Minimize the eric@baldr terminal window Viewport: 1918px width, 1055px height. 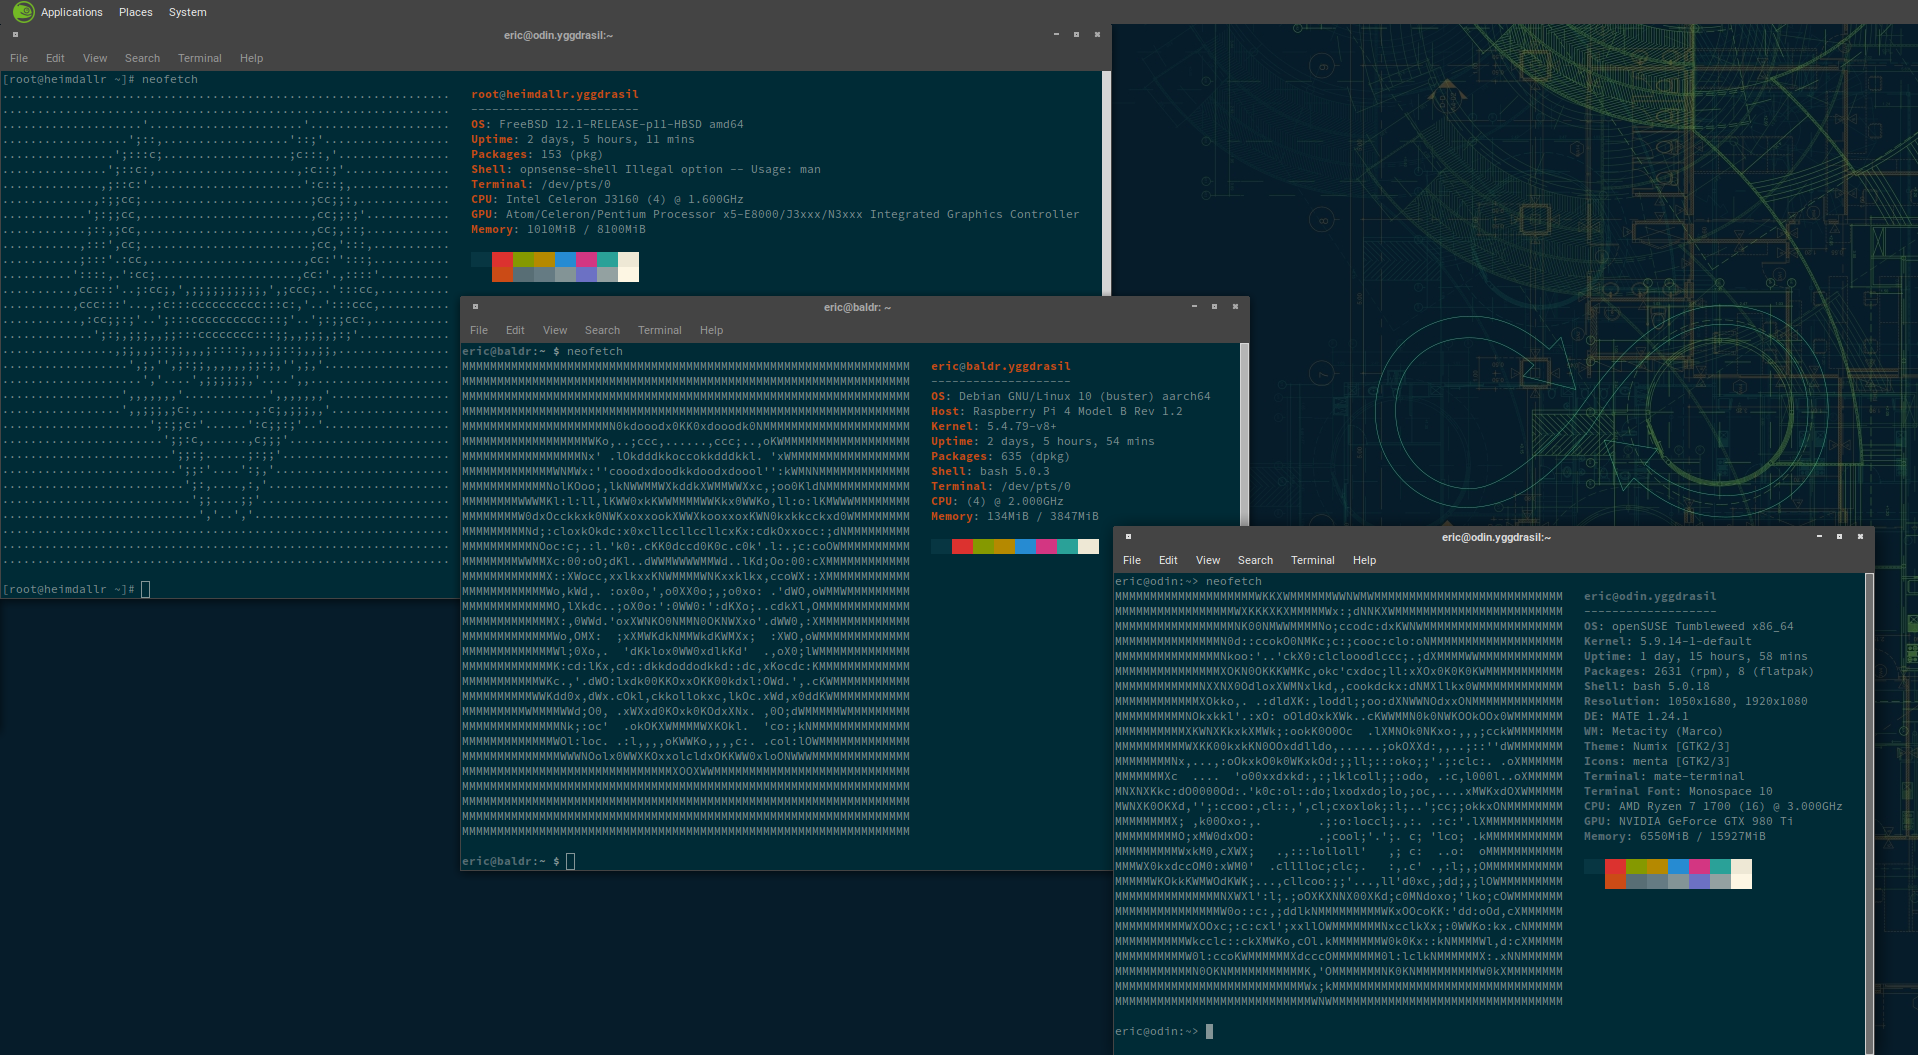(1194, 307)
